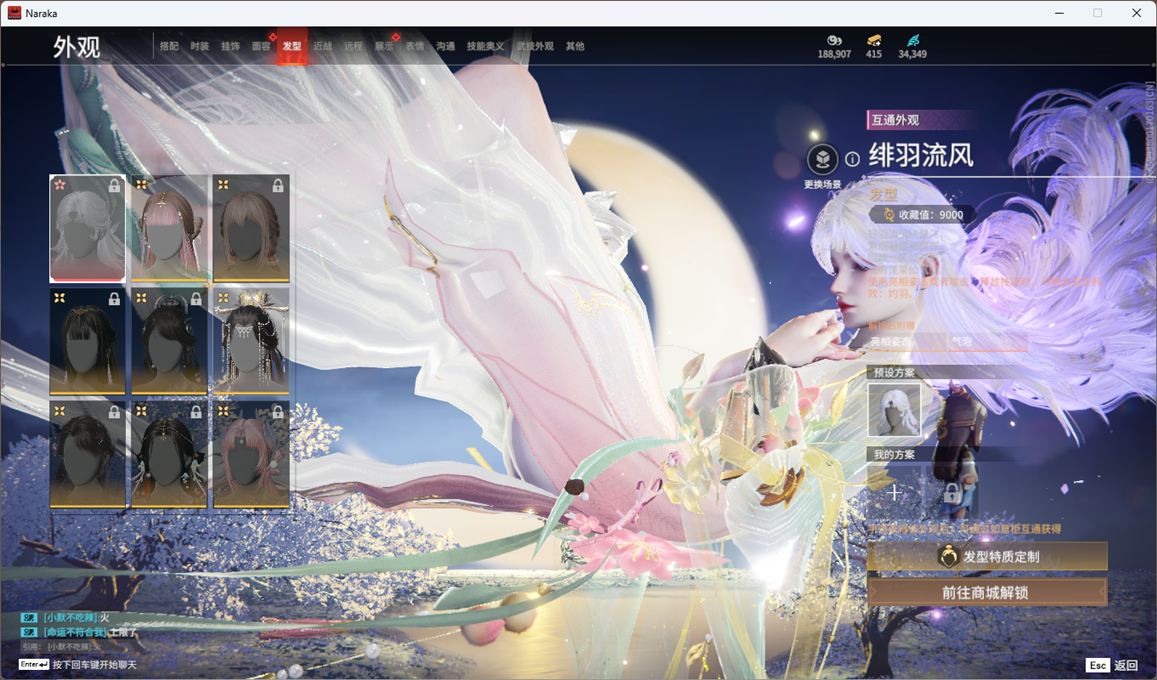The width and height of the screenshot is (1157, 680).
Task: Click the Naraka app icon in title bar
Action: click(x=14, y=13)
